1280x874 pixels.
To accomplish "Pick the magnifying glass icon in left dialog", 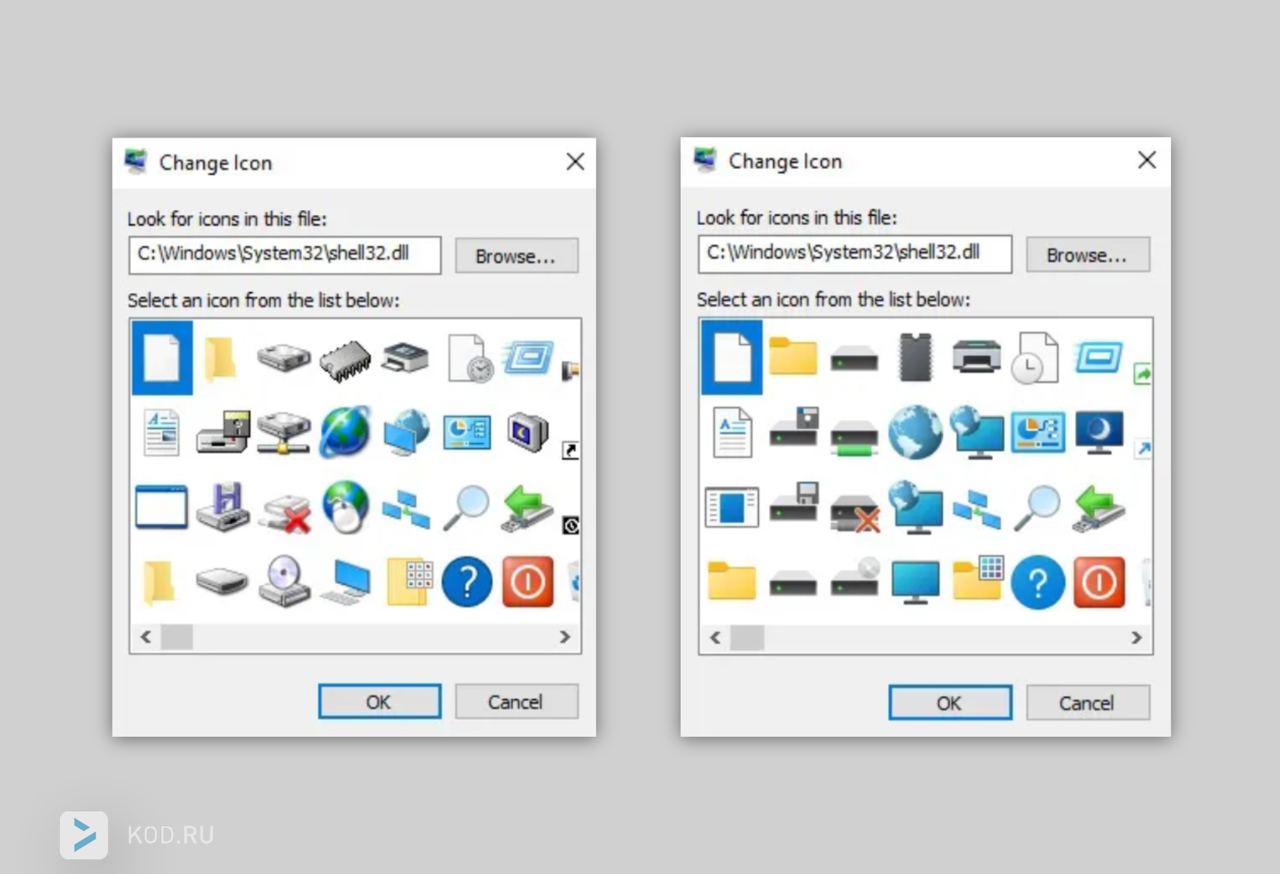I will click(x=466, y=507).
